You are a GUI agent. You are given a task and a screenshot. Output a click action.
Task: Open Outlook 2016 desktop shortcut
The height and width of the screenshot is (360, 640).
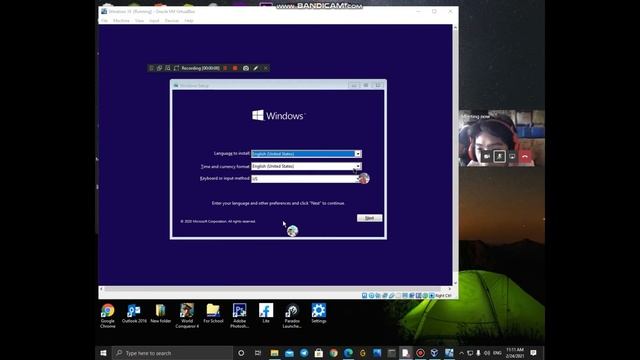(x=134, y=314)
